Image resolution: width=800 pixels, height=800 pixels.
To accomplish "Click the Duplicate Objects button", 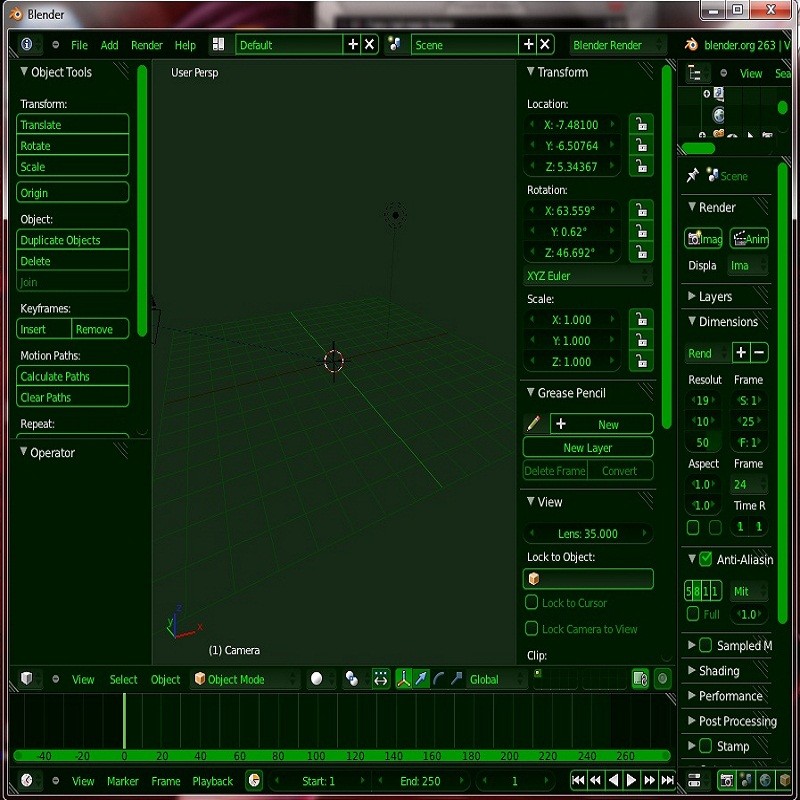I will [72, 241].
